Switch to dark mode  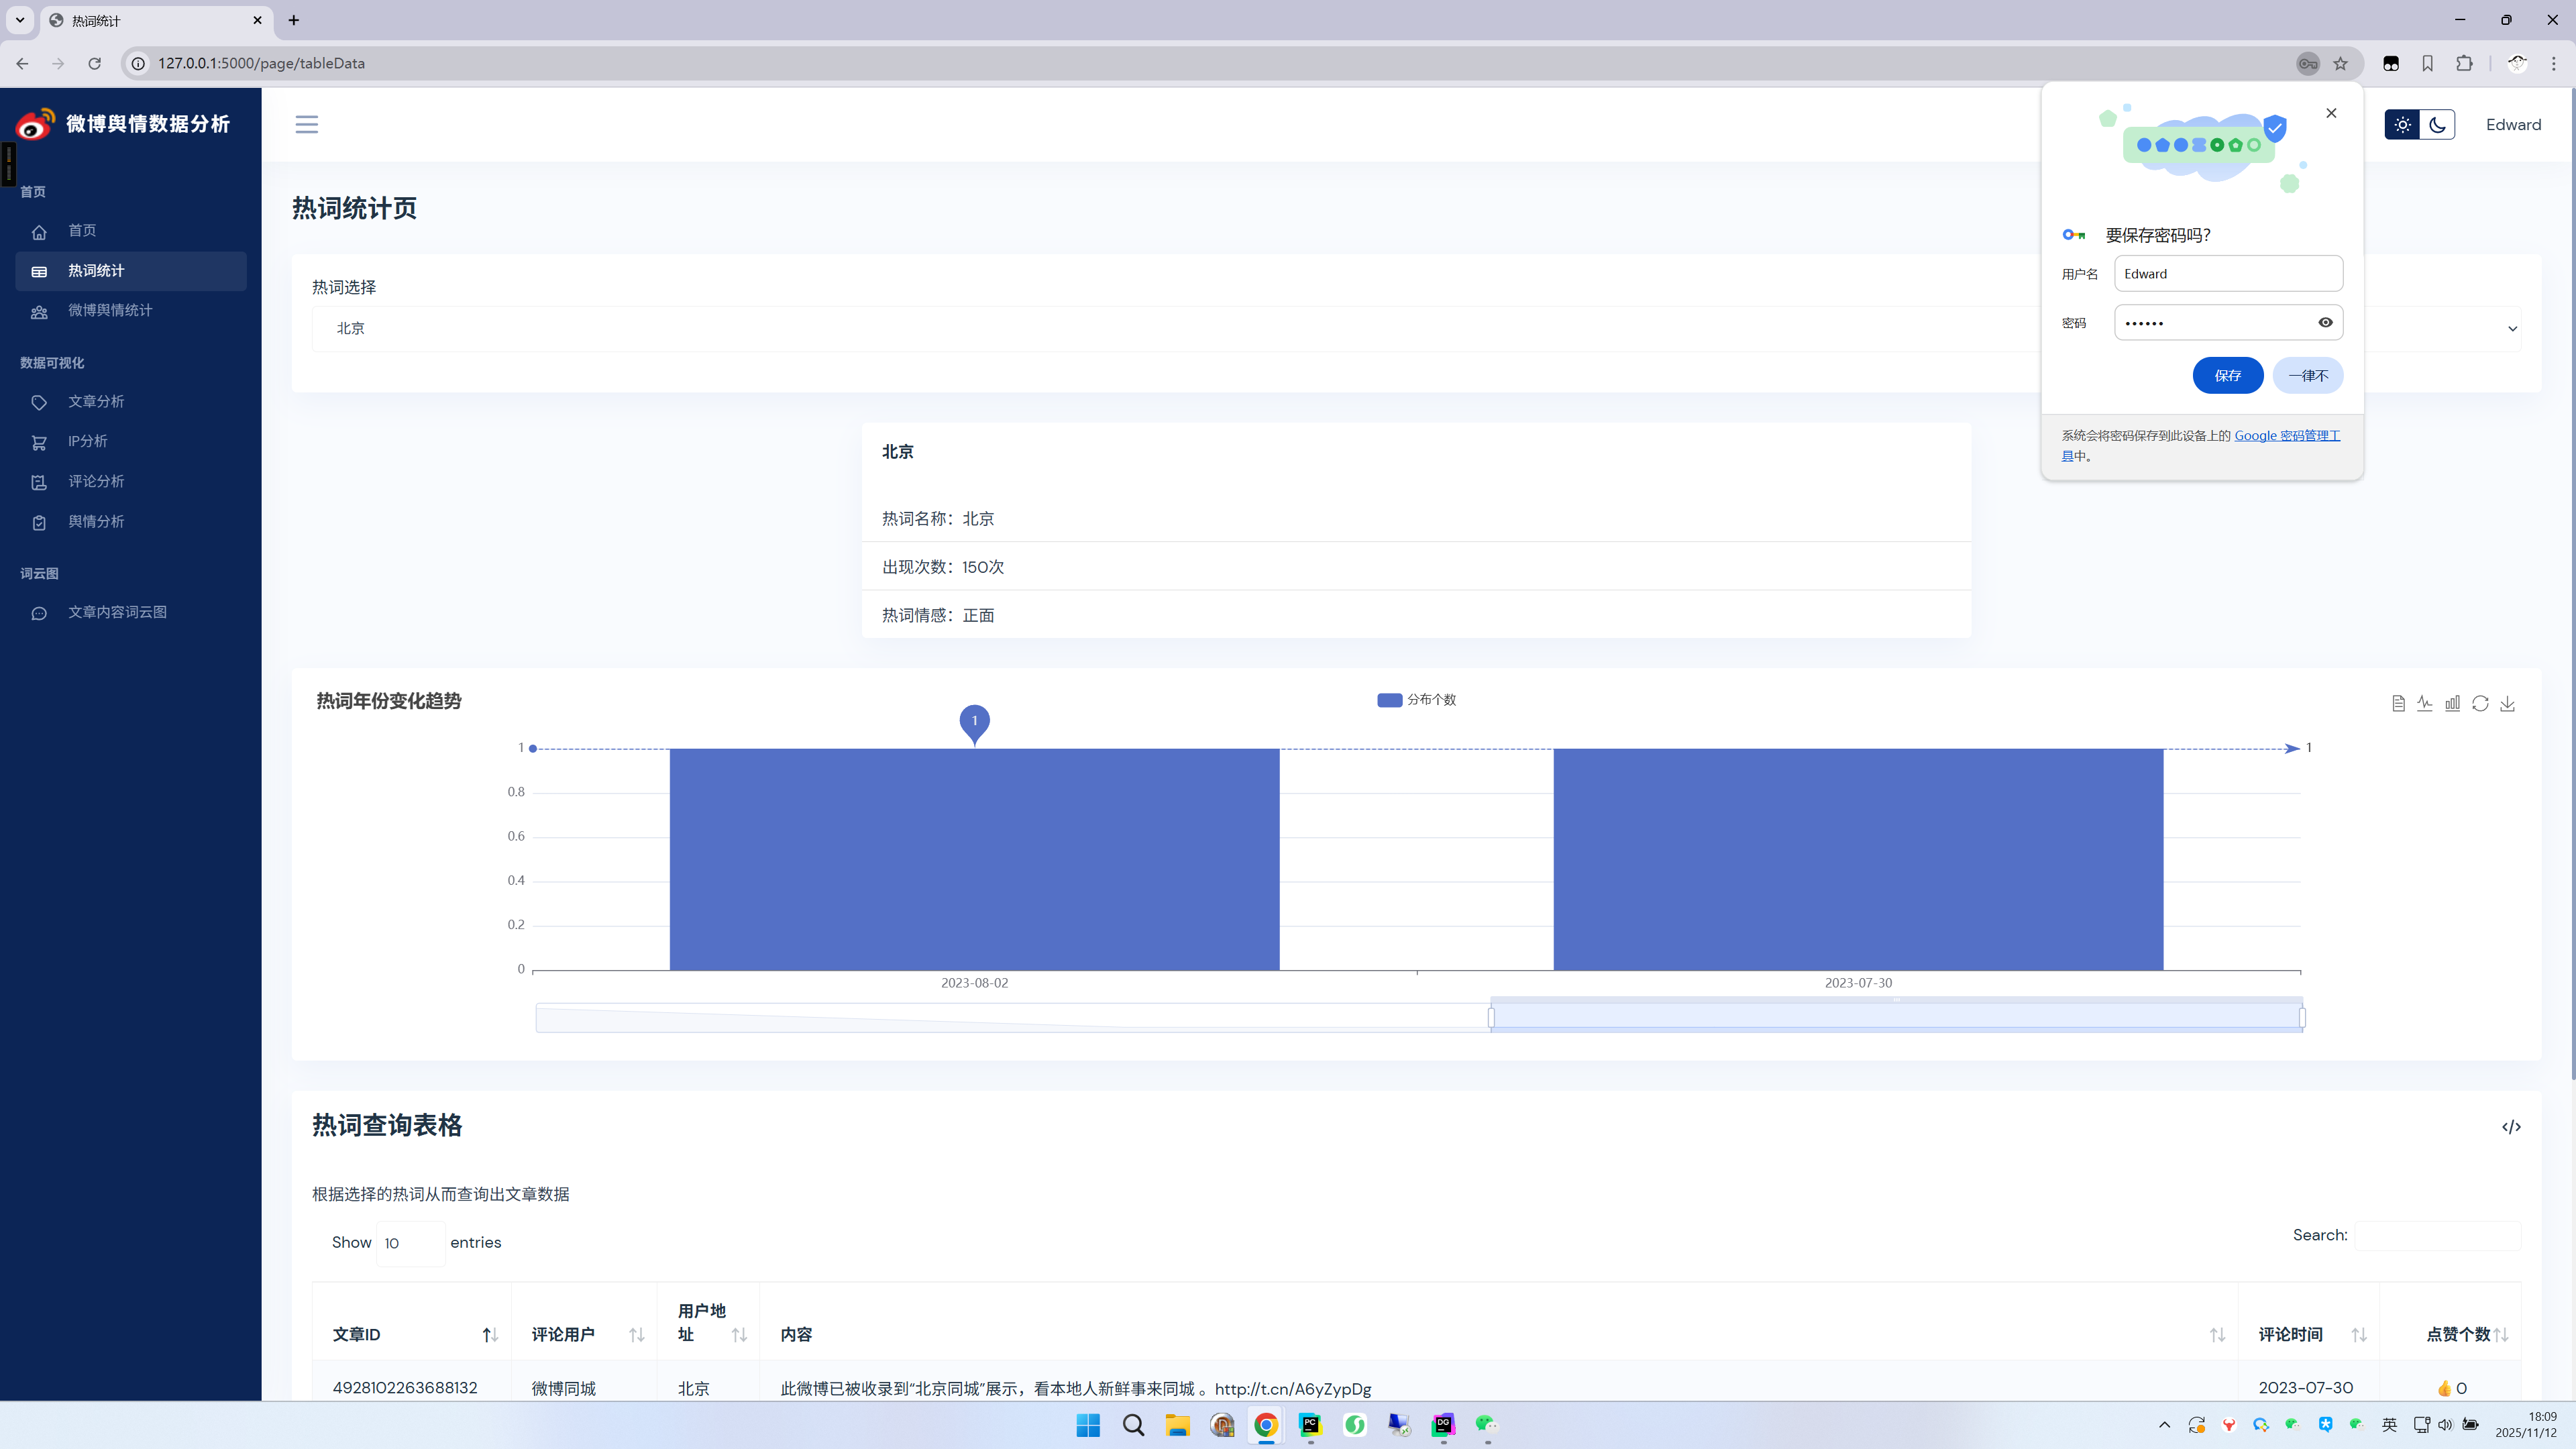point(2437,125)
